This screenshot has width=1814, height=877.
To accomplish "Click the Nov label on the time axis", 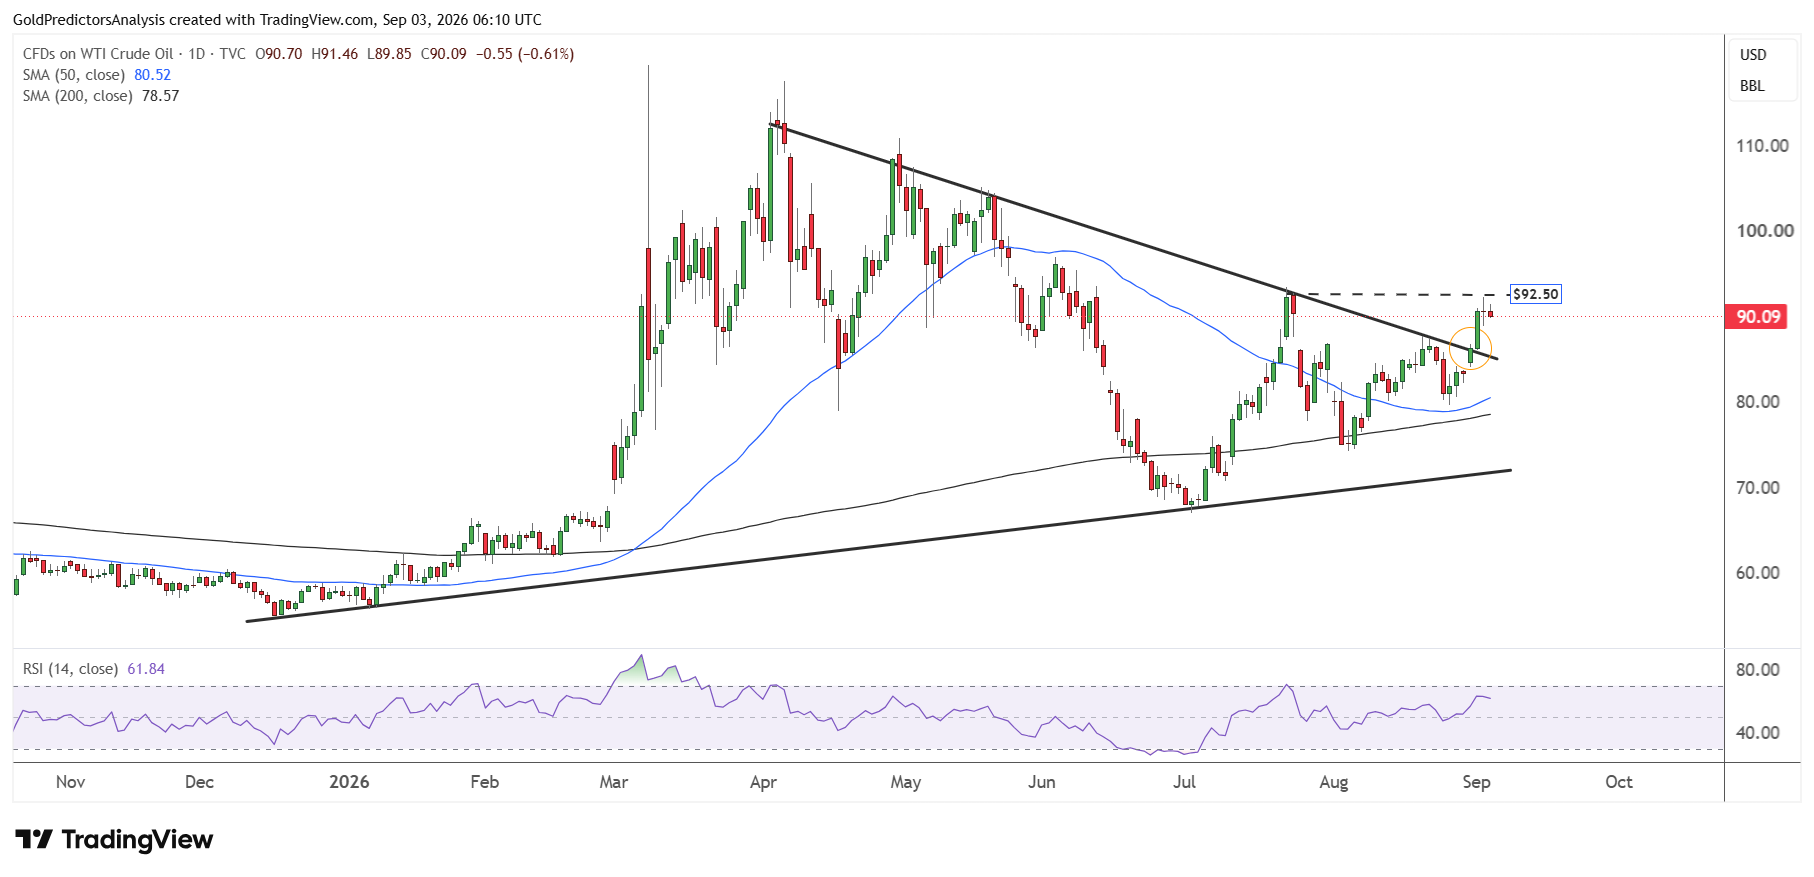I will [x=70, y=782].
